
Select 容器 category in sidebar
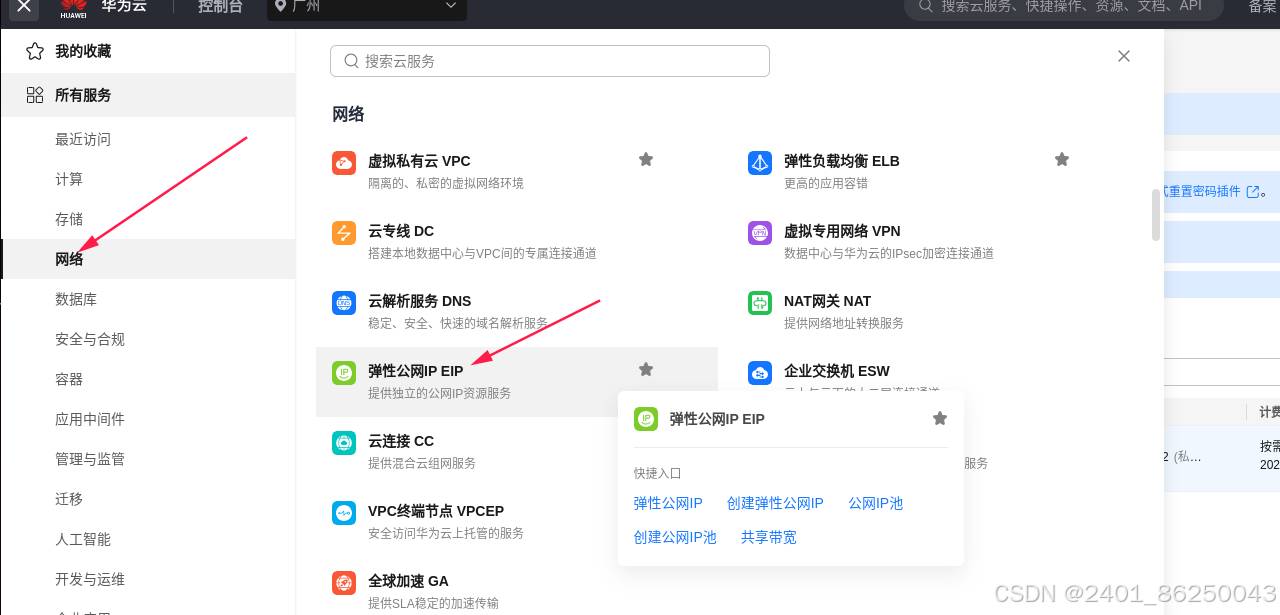[69, 379]
